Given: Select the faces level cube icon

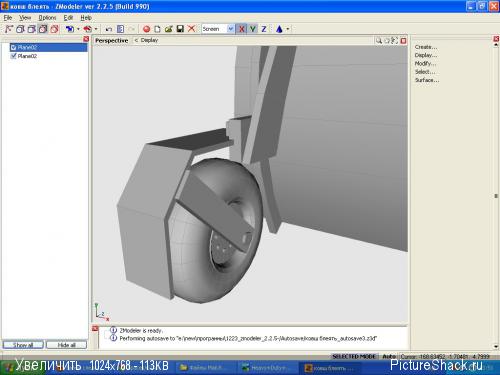Looking at the screenshot, I should (32, 29).
